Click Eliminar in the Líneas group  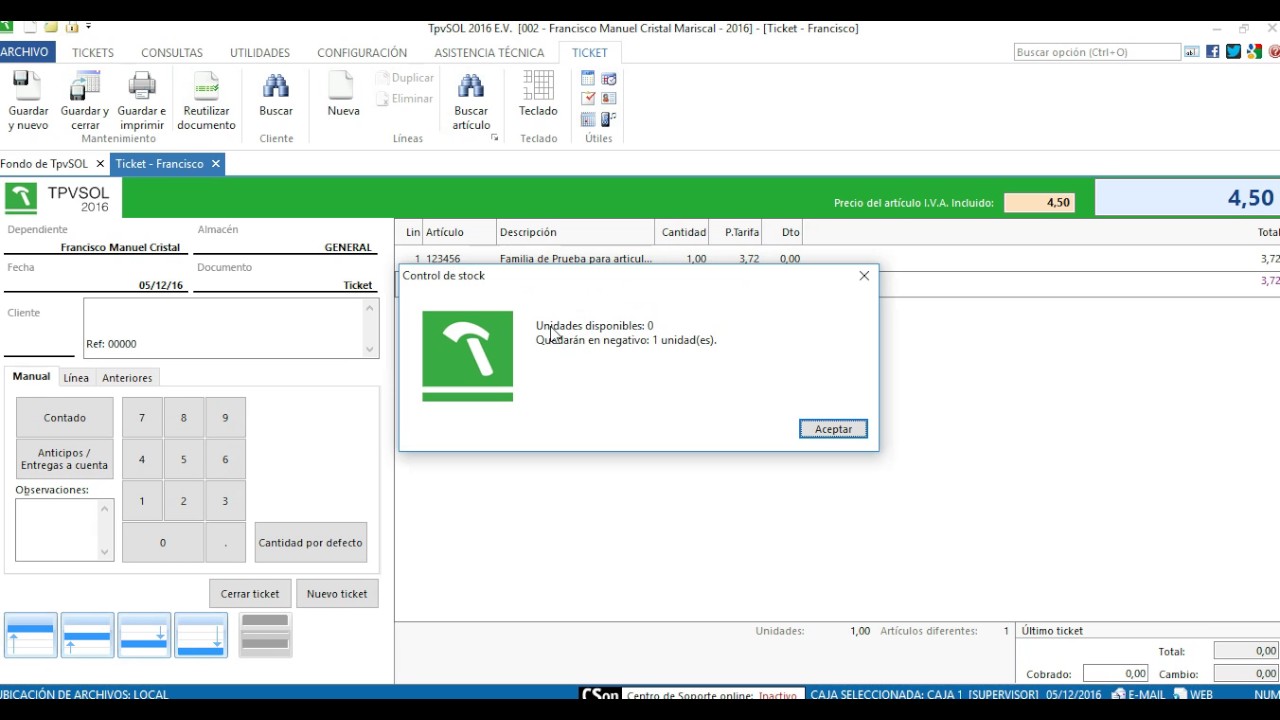pyautogui.click(x=405, y=99)
